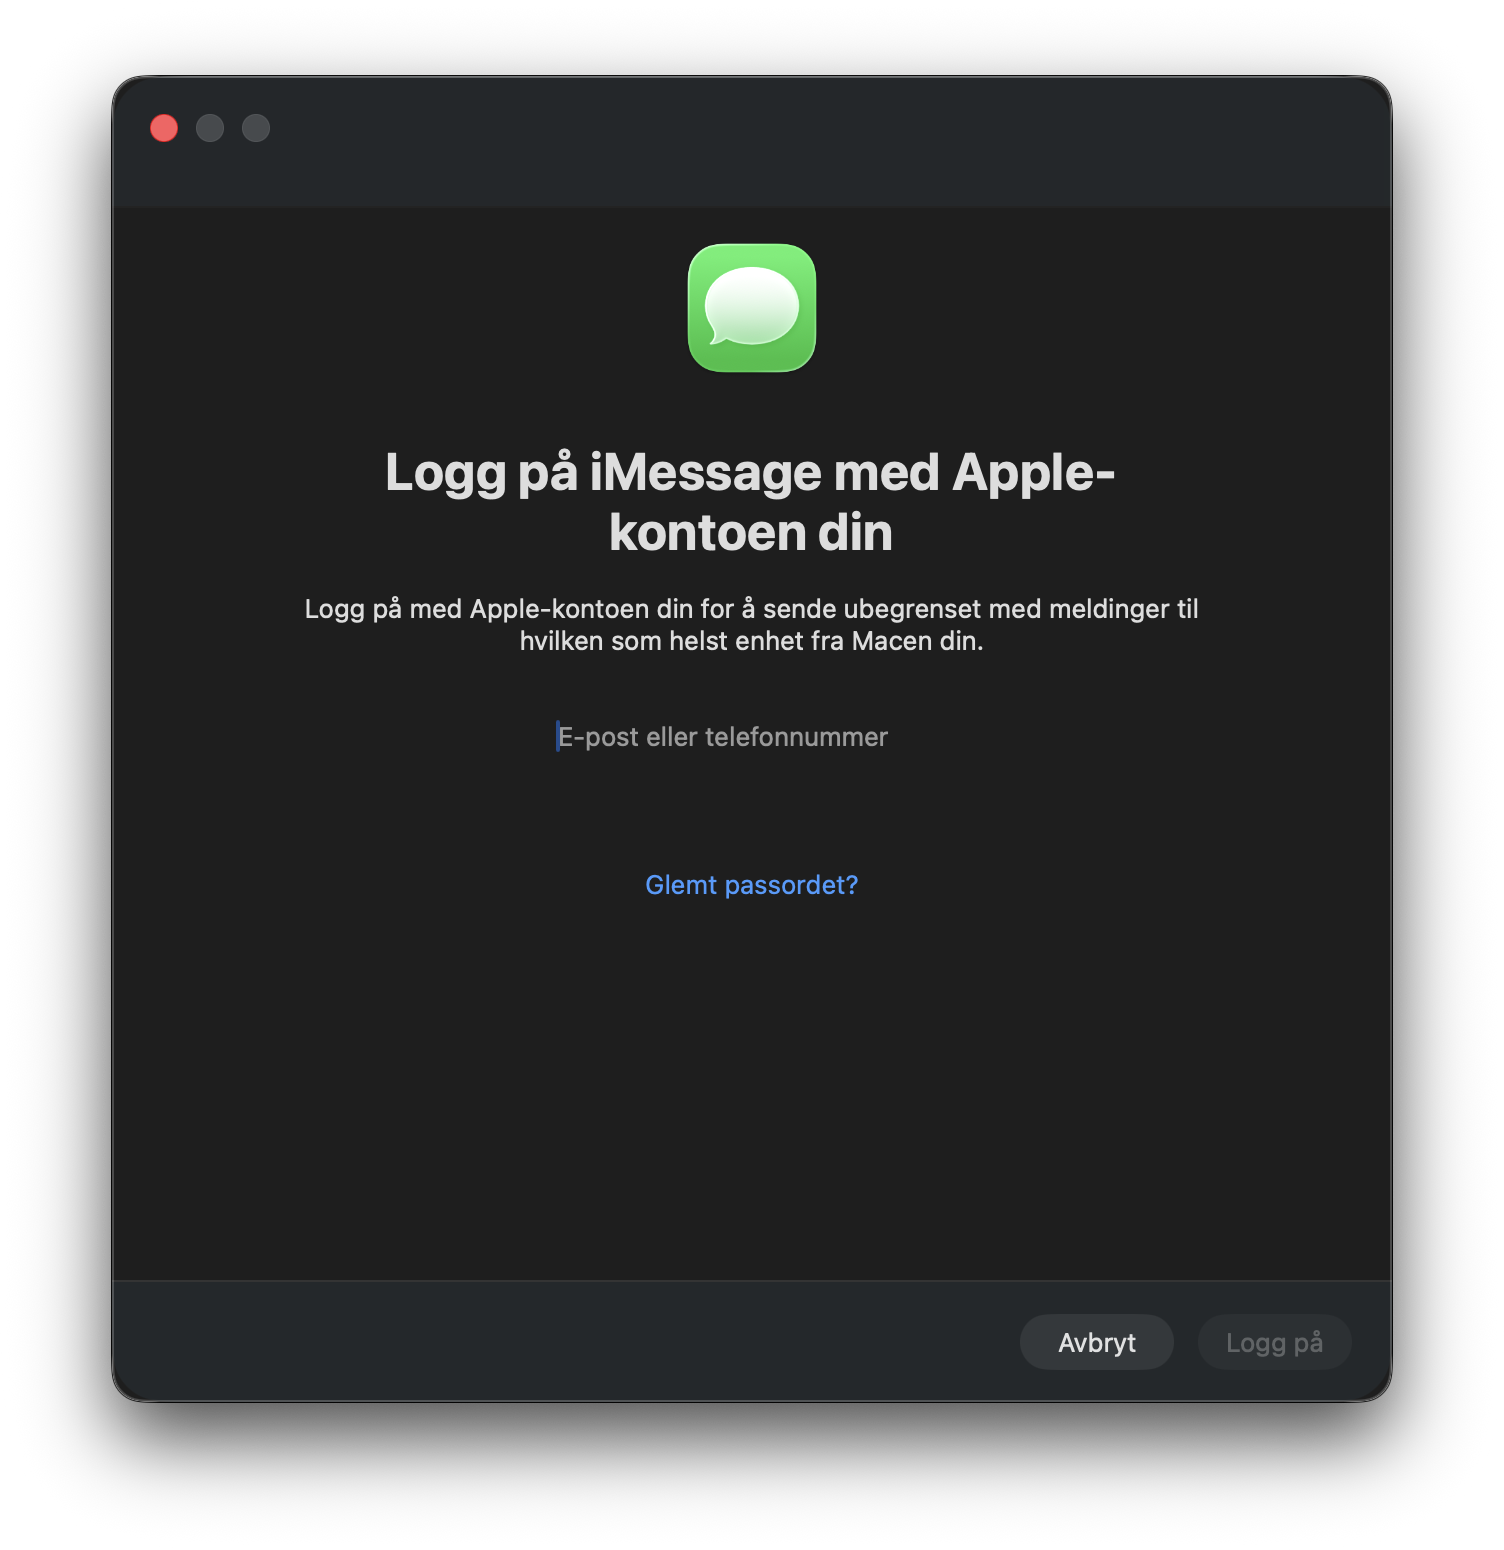Click the greyed-out zoom window button

pos(256,128)
